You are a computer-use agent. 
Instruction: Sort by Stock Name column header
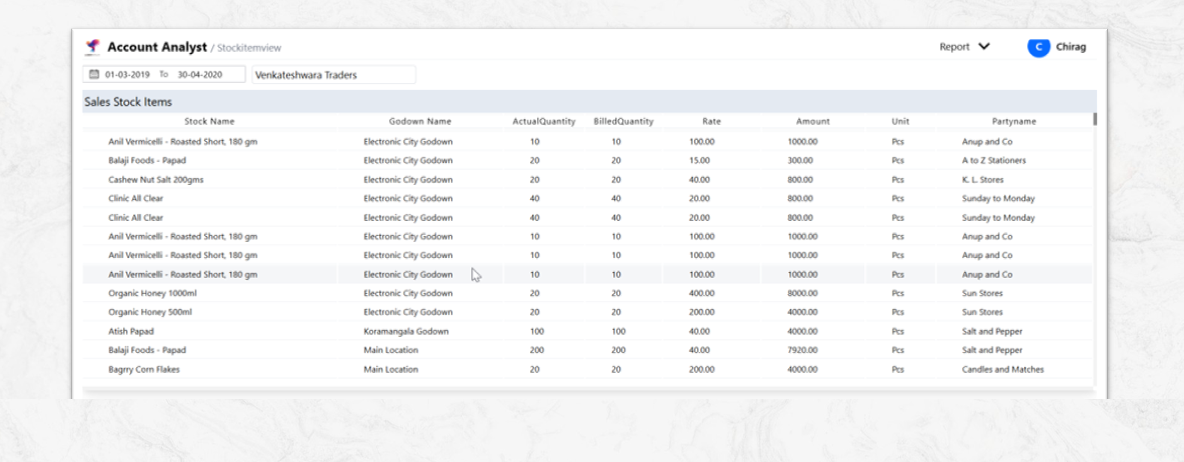pyautogui.click(x=209, y=122)
